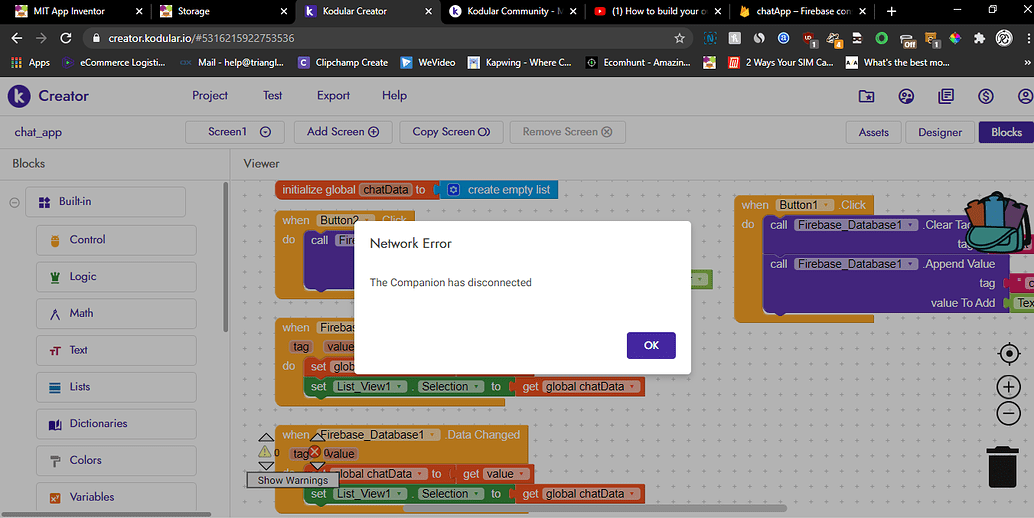Reload the page in Chrome
Viewport: 1034px width, 518px height.
[65, 38]
